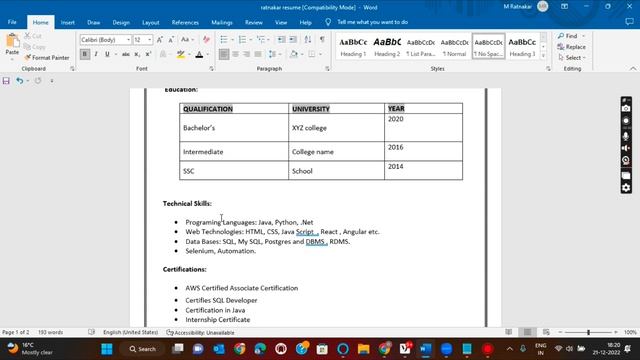Toggle Bold formatting
The height and width of the screenshot is (360, 640).
pos(85,54)
